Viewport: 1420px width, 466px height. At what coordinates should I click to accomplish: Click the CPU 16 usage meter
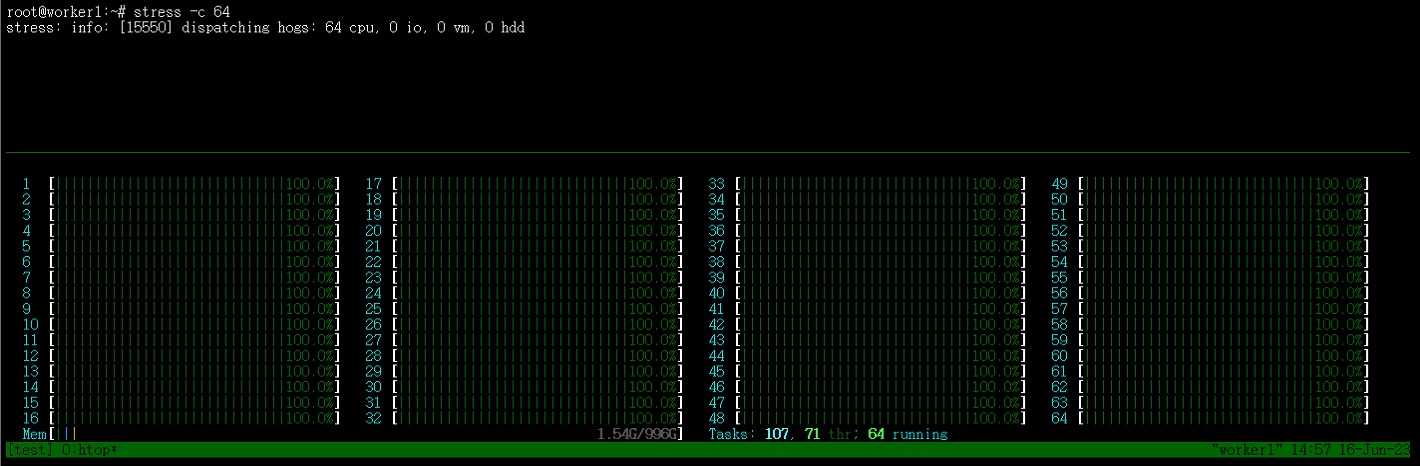[x=195, y=418]
